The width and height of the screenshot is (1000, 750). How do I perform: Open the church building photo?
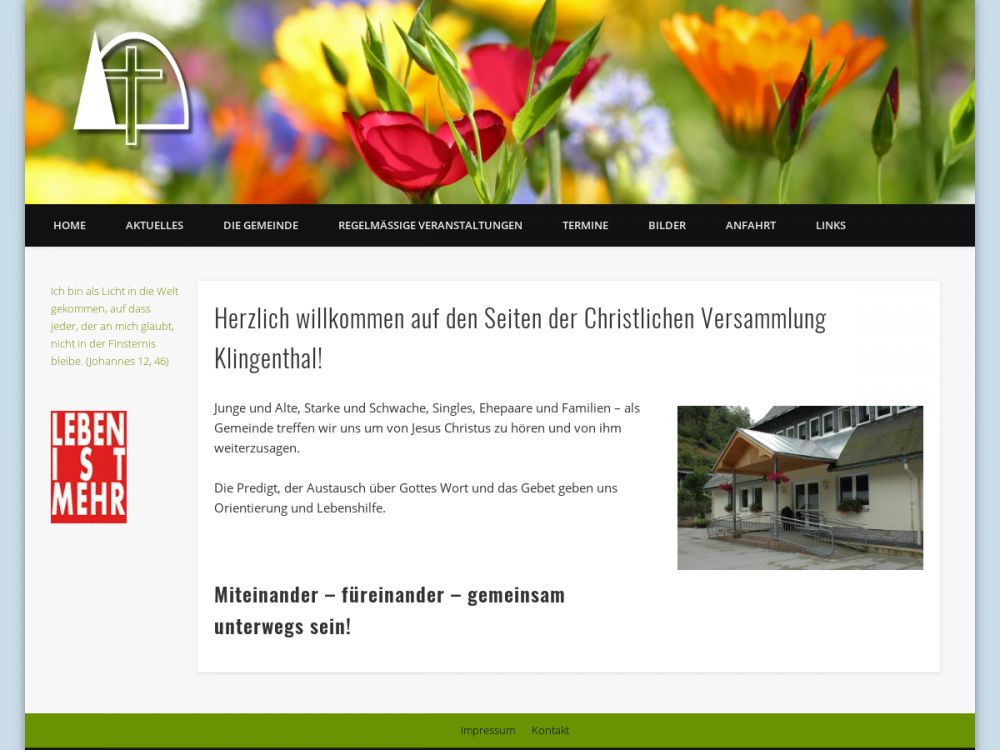(x=799, y=488)
